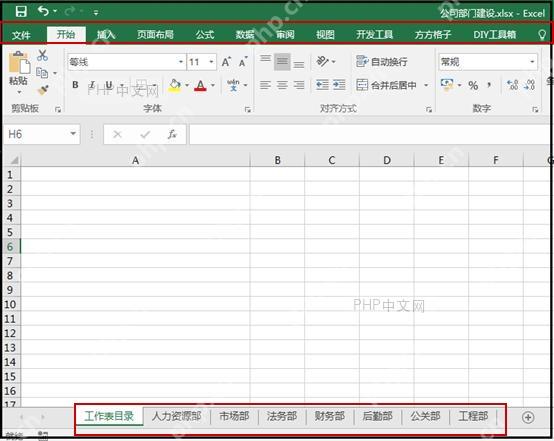
Task: Toggle 自动换行 wrap text
Action: 382,62
